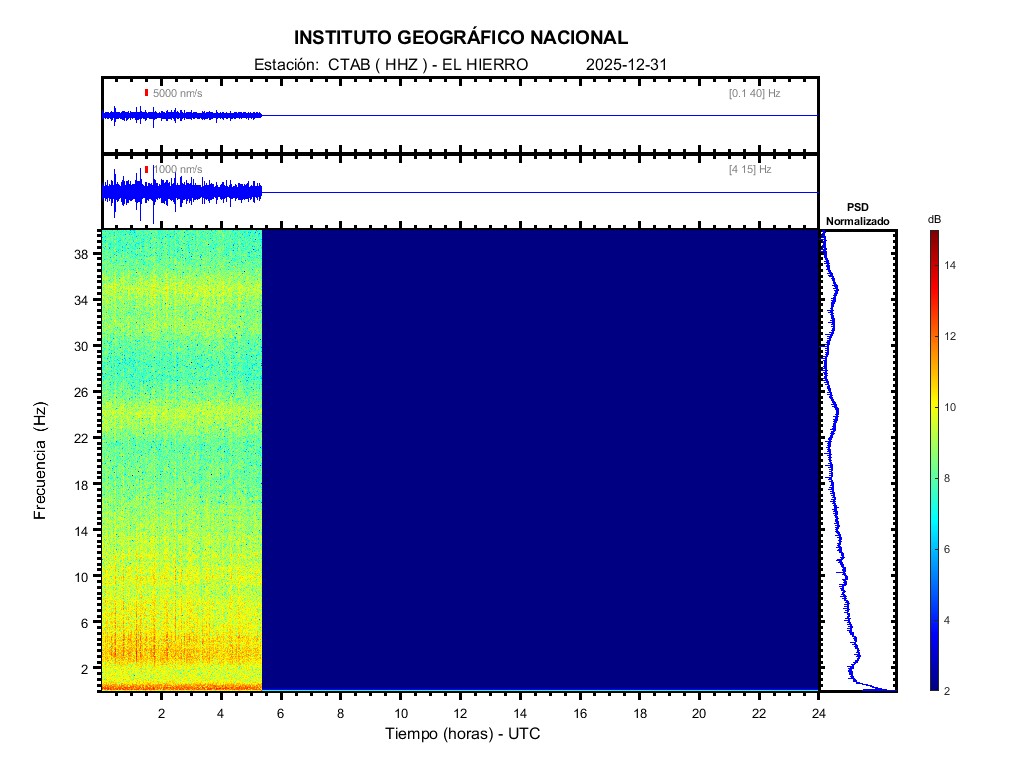Image resolution: width=1024 pixels, height=768 pixels.
Task: Click the 12 hour tick on the time axis
Action: coord(460,713)
